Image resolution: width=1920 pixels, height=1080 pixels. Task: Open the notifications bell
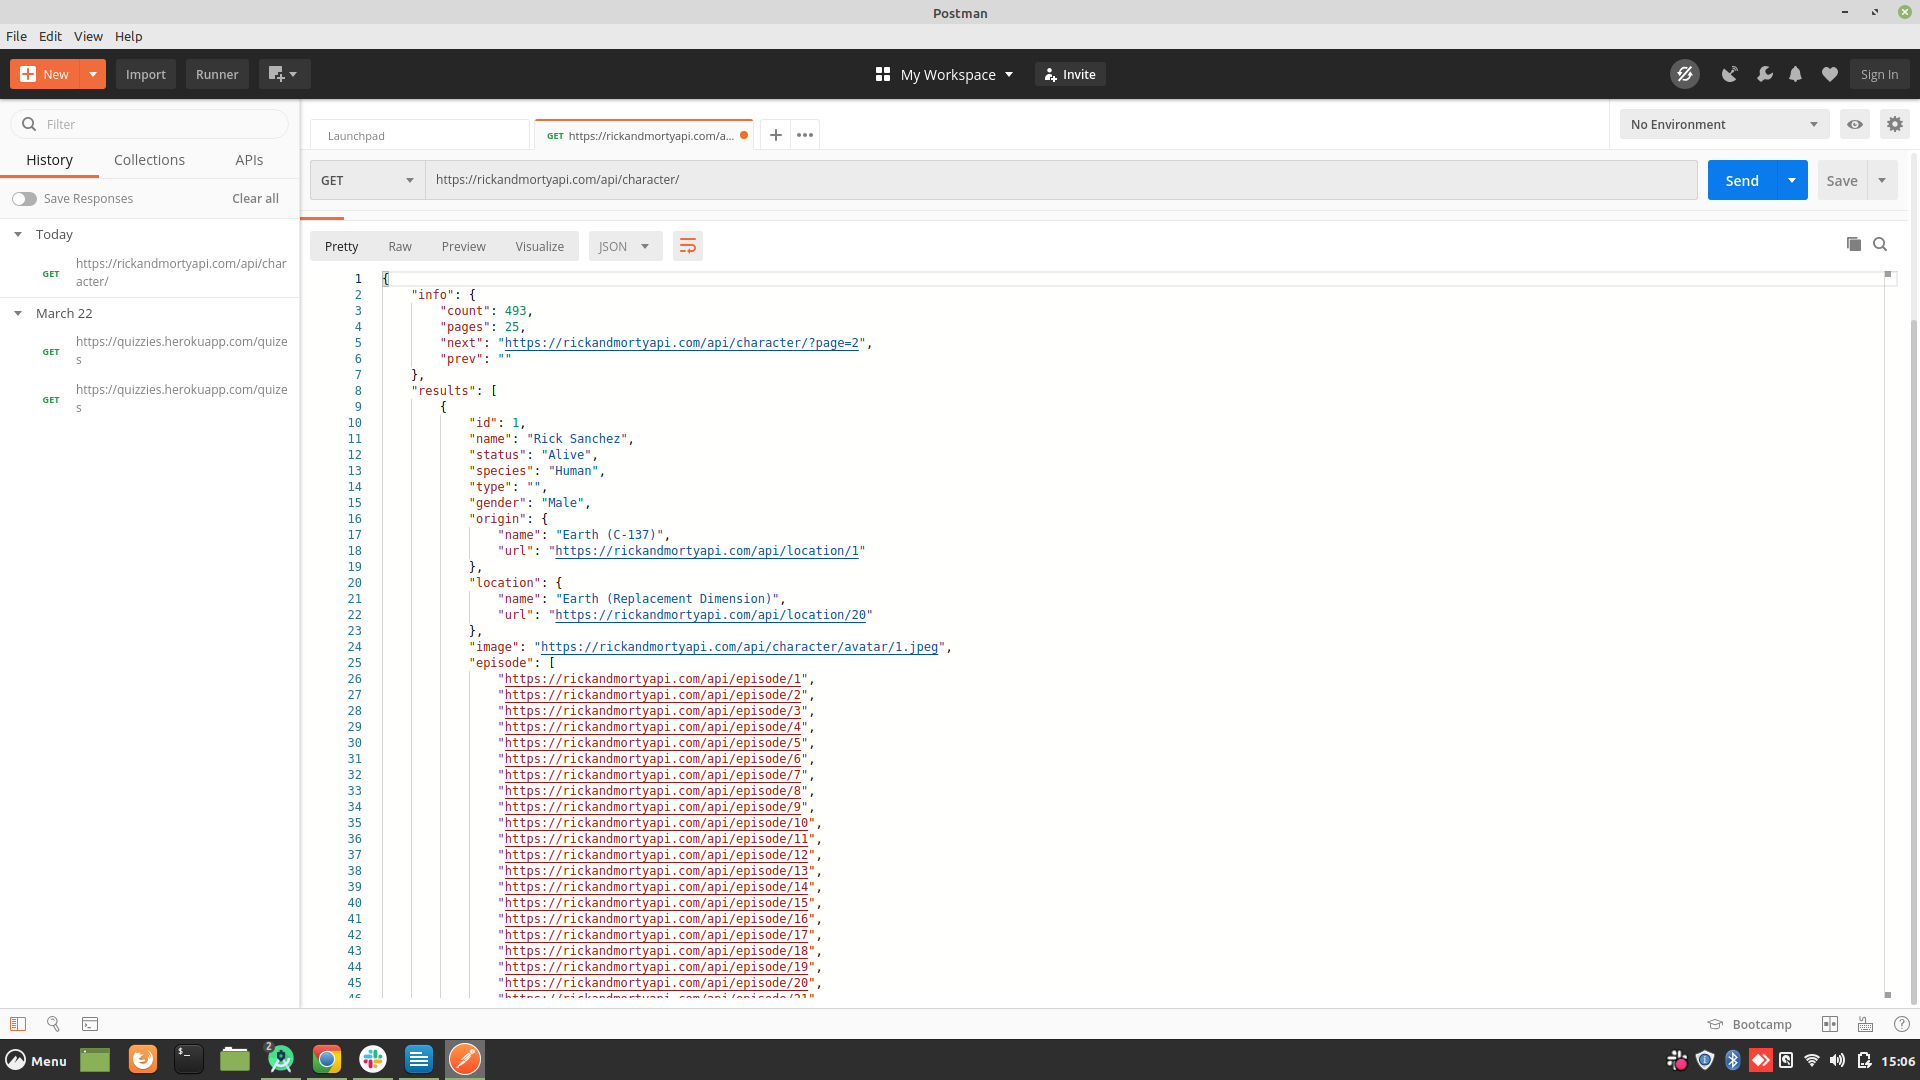[x=1796, y=74]
